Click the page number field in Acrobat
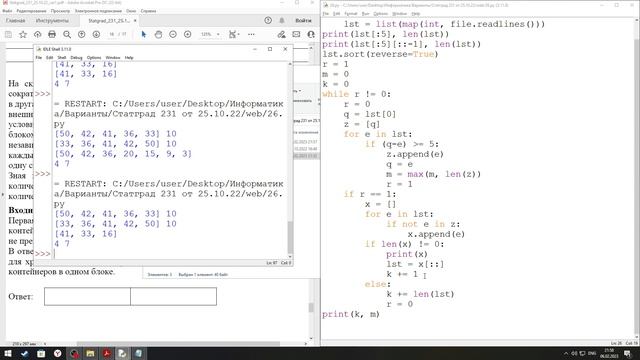Image resolution: width=640 pixels, height=360 pixels. coord(112,34)
